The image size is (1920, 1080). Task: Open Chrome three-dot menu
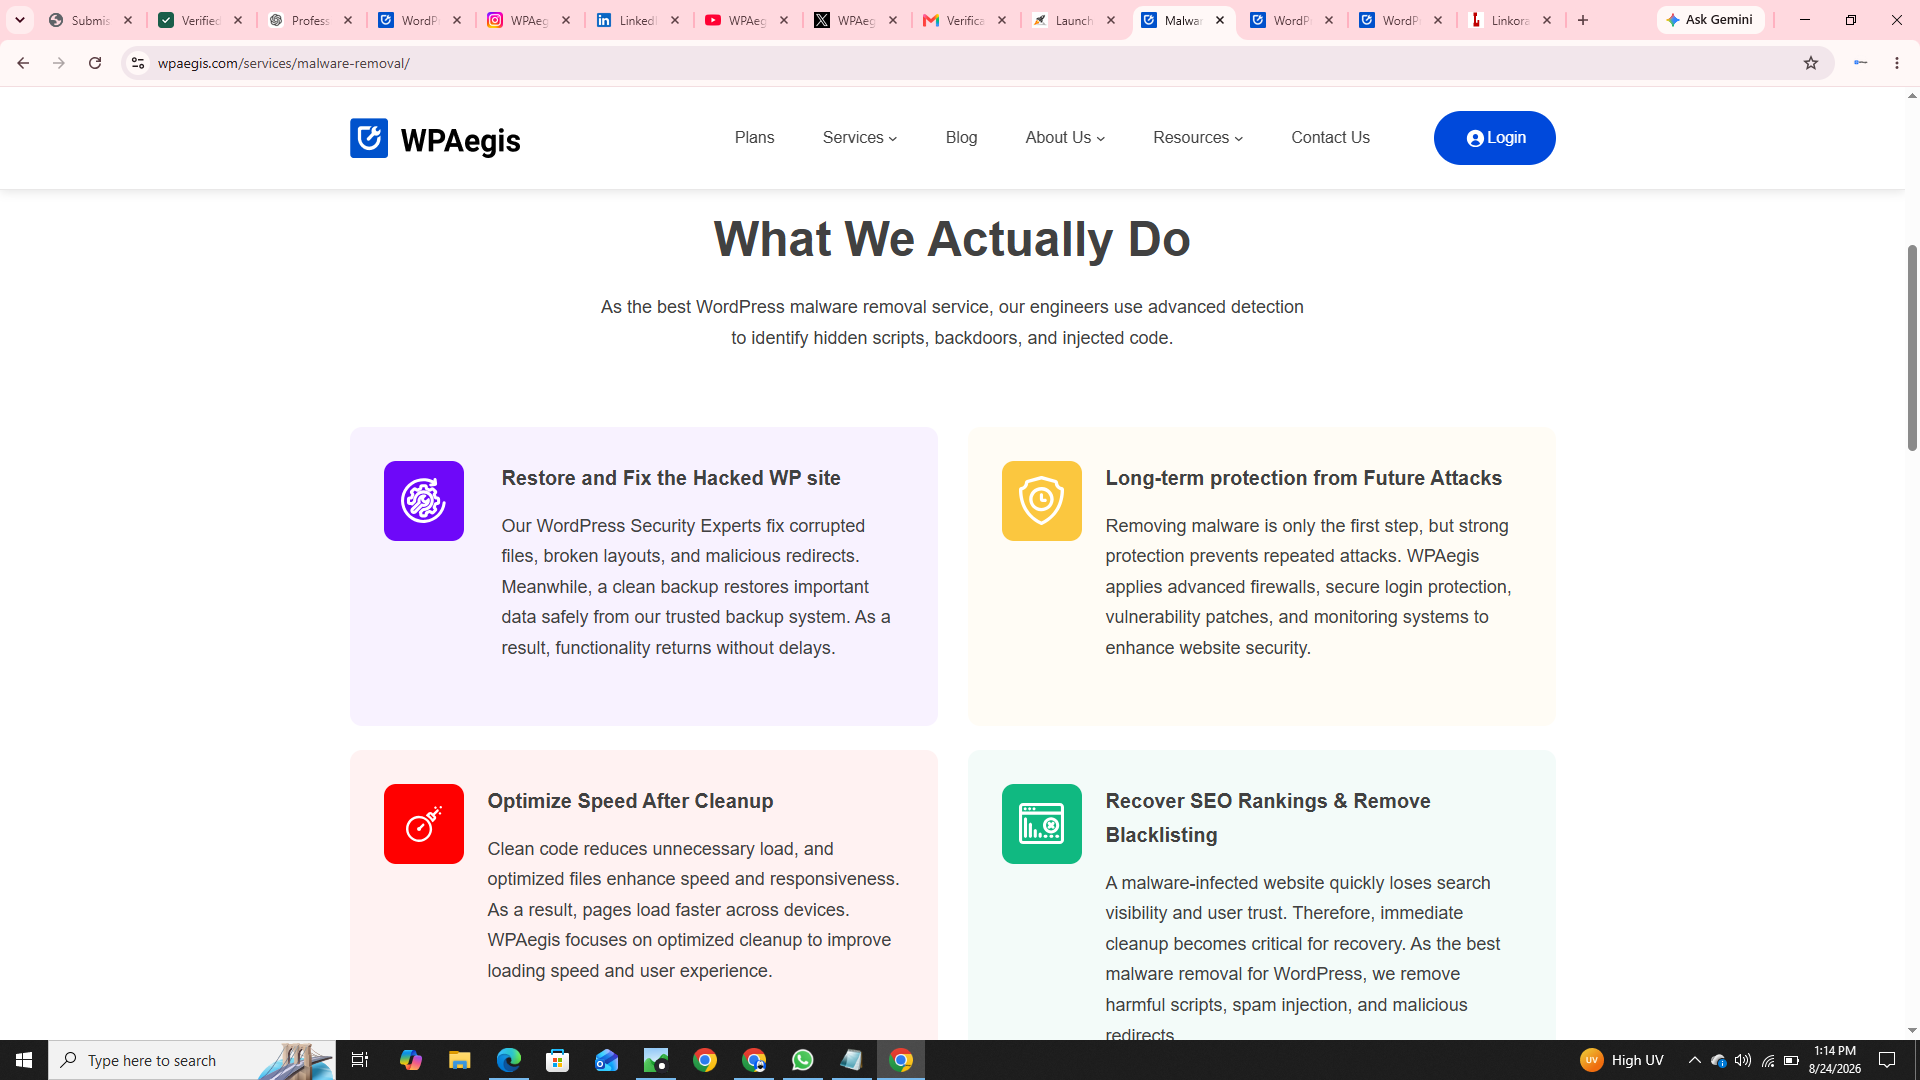pos(1897,63)
